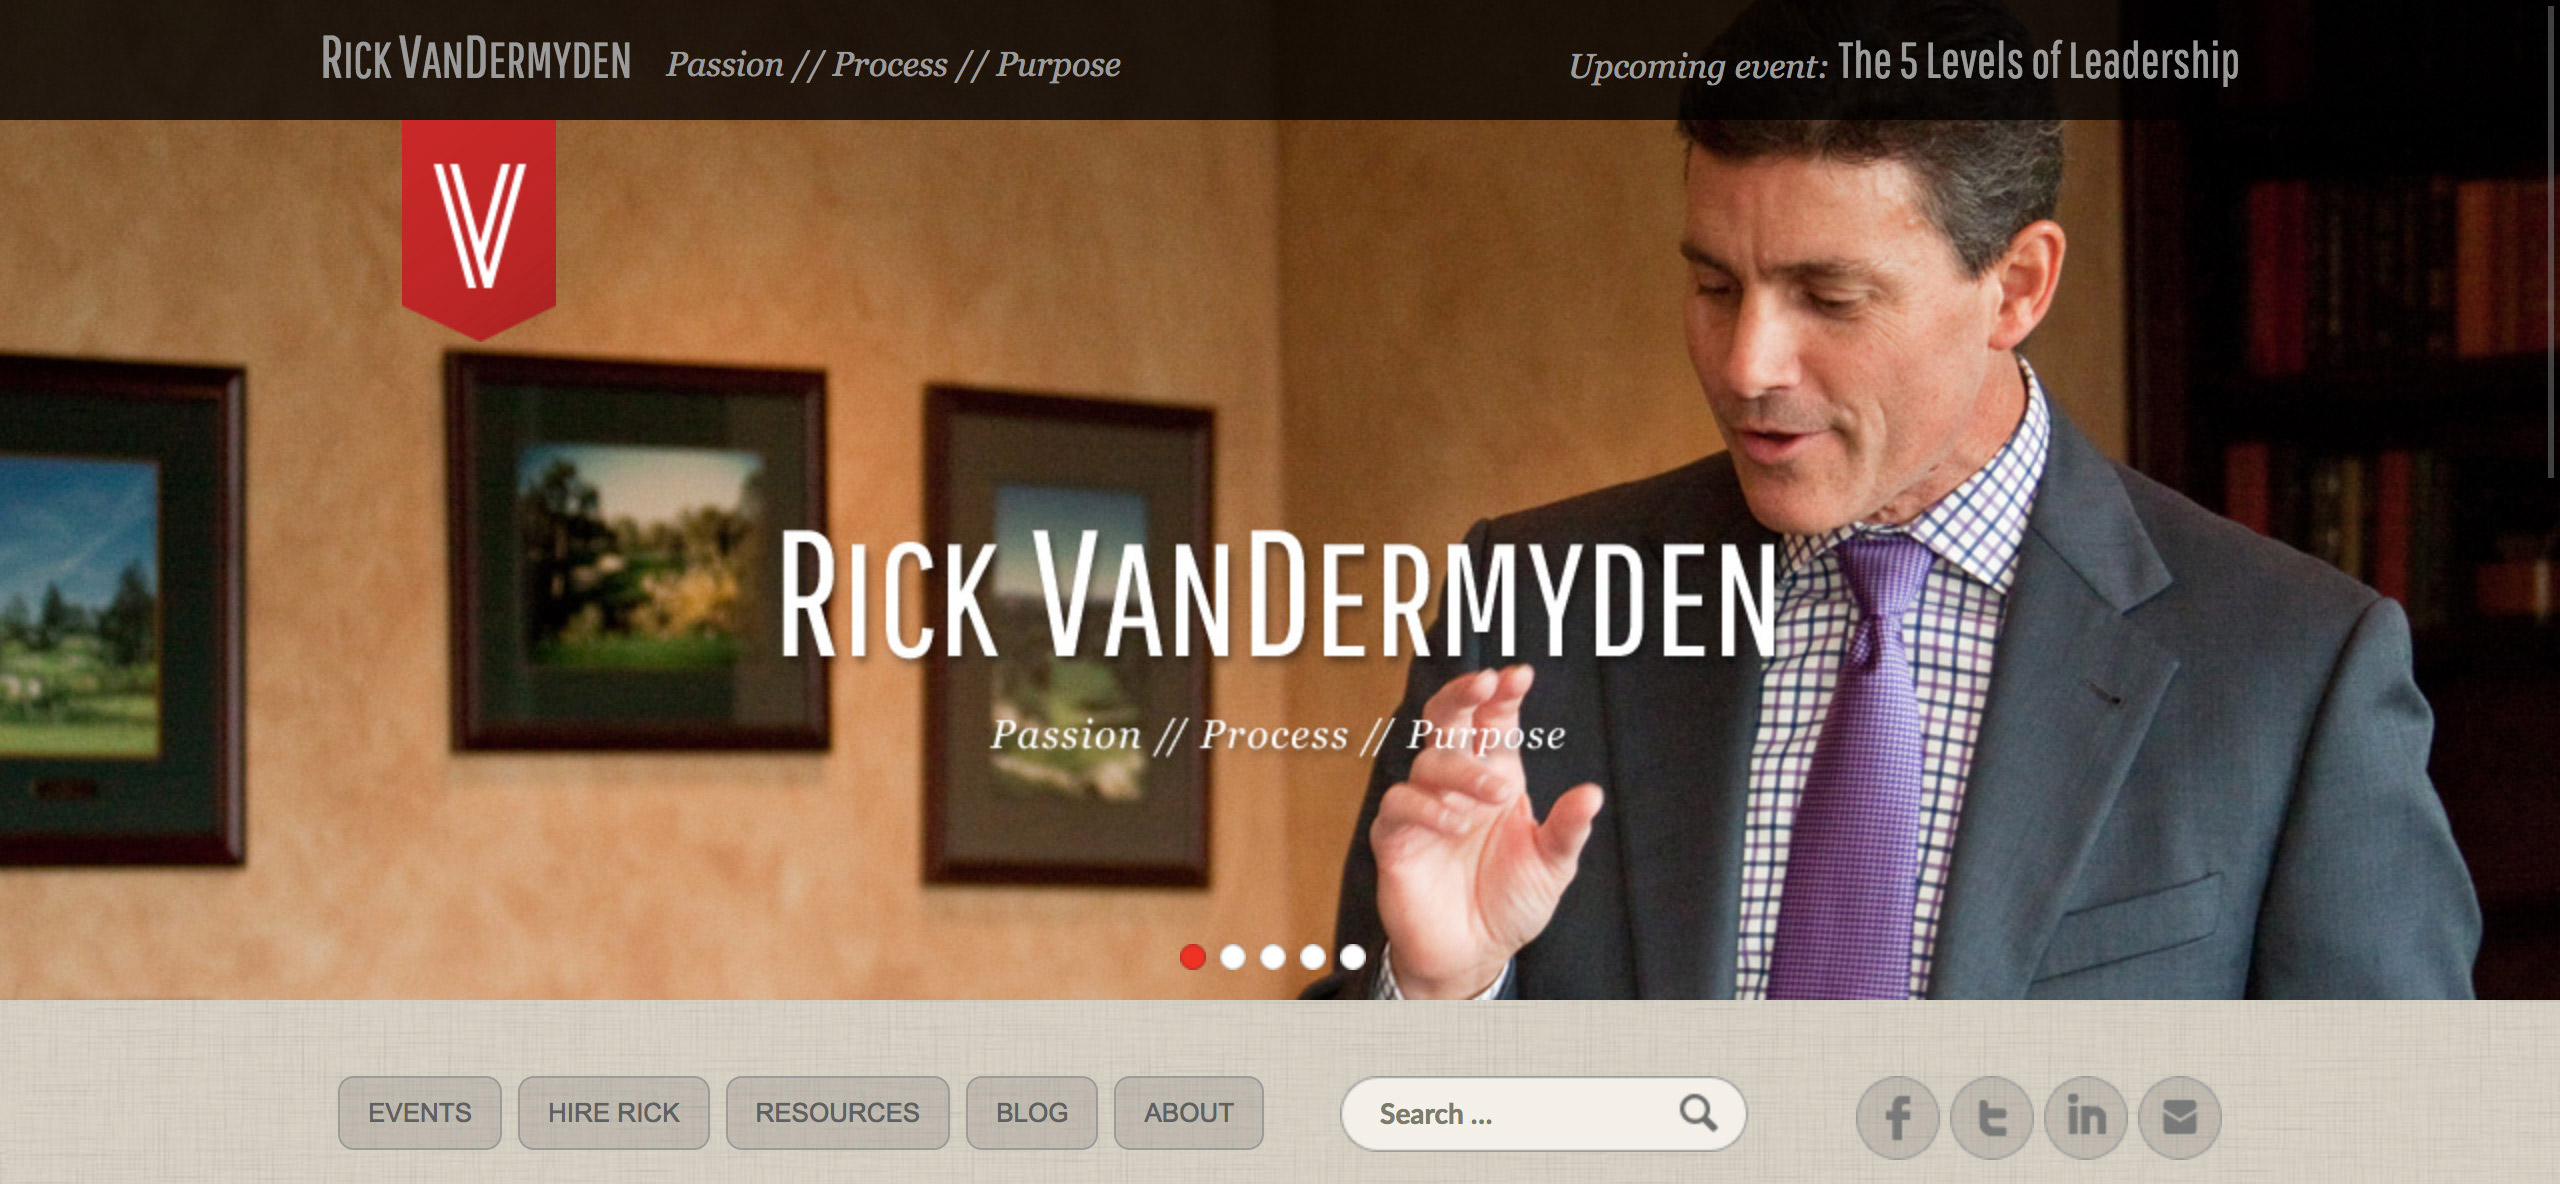Open the LinkedIn social icon
Screen dimensions: 2560x1184
pyautogui.click(x=2085, y=1117)
